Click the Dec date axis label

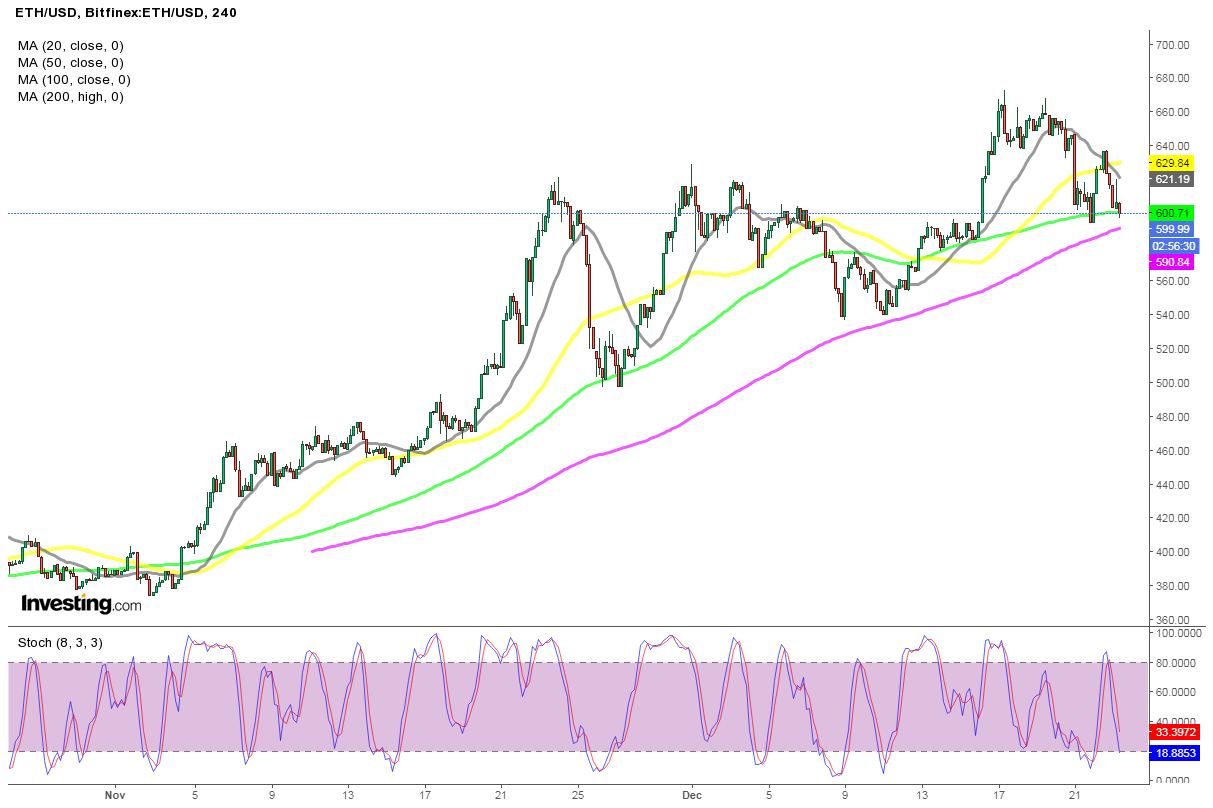[693, 797]
